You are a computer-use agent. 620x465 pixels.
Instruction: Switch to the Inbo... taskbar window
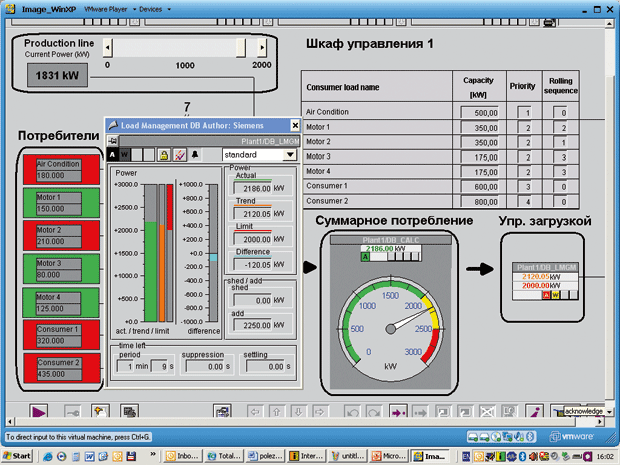click(x=182, y=456)
